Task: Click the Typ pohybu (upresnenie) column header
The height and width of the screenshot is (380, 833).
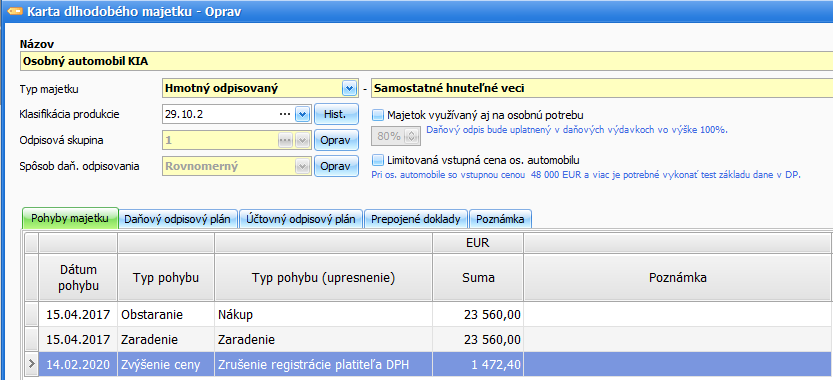Action: (x=324, y=277)
